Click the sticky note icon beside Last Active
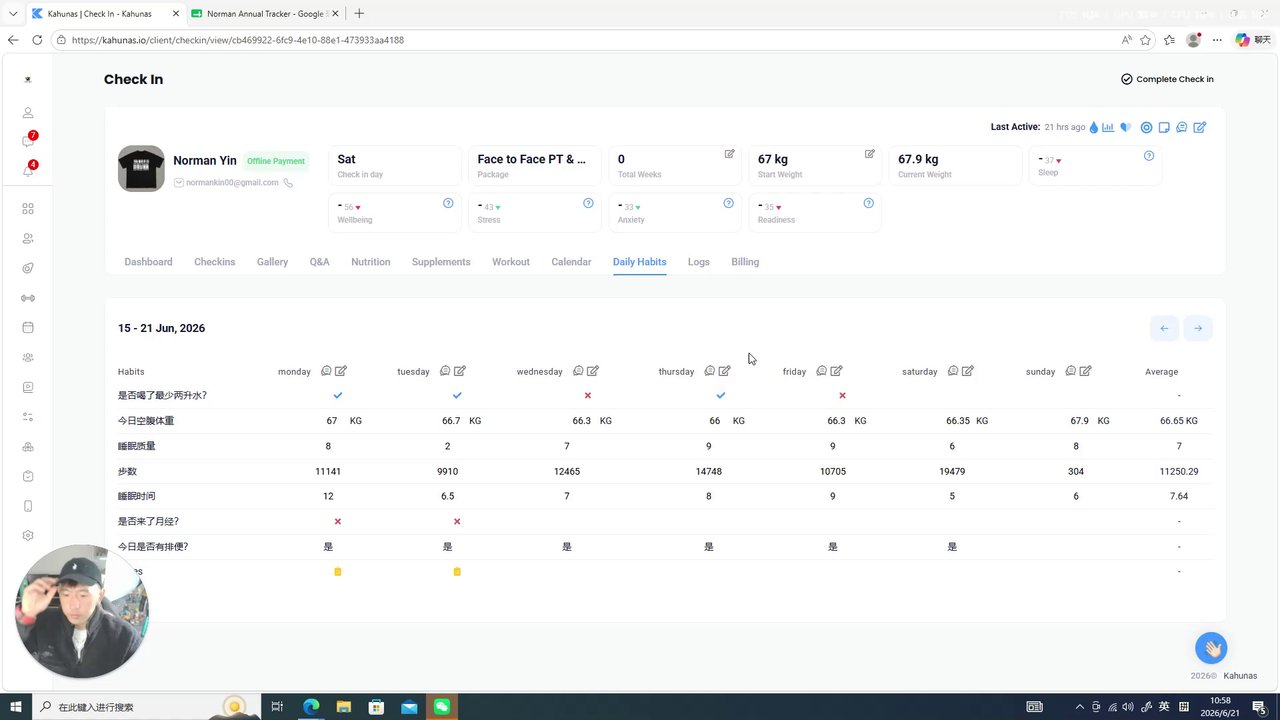The height and width of the screenshot is (720, 1280). 1164,127
